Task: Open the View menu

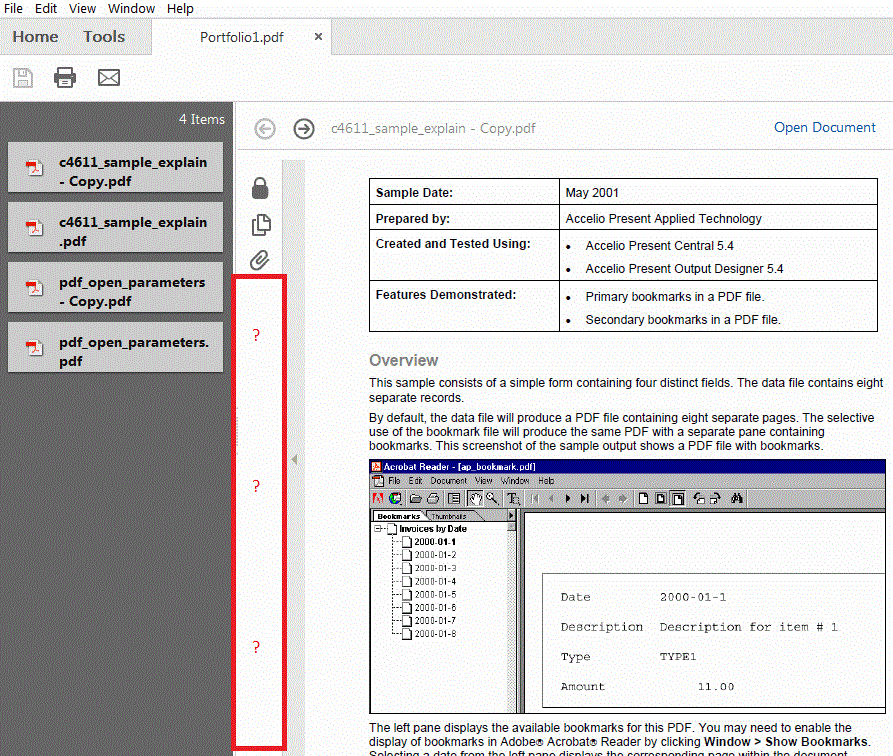Action: coord(82,9)
